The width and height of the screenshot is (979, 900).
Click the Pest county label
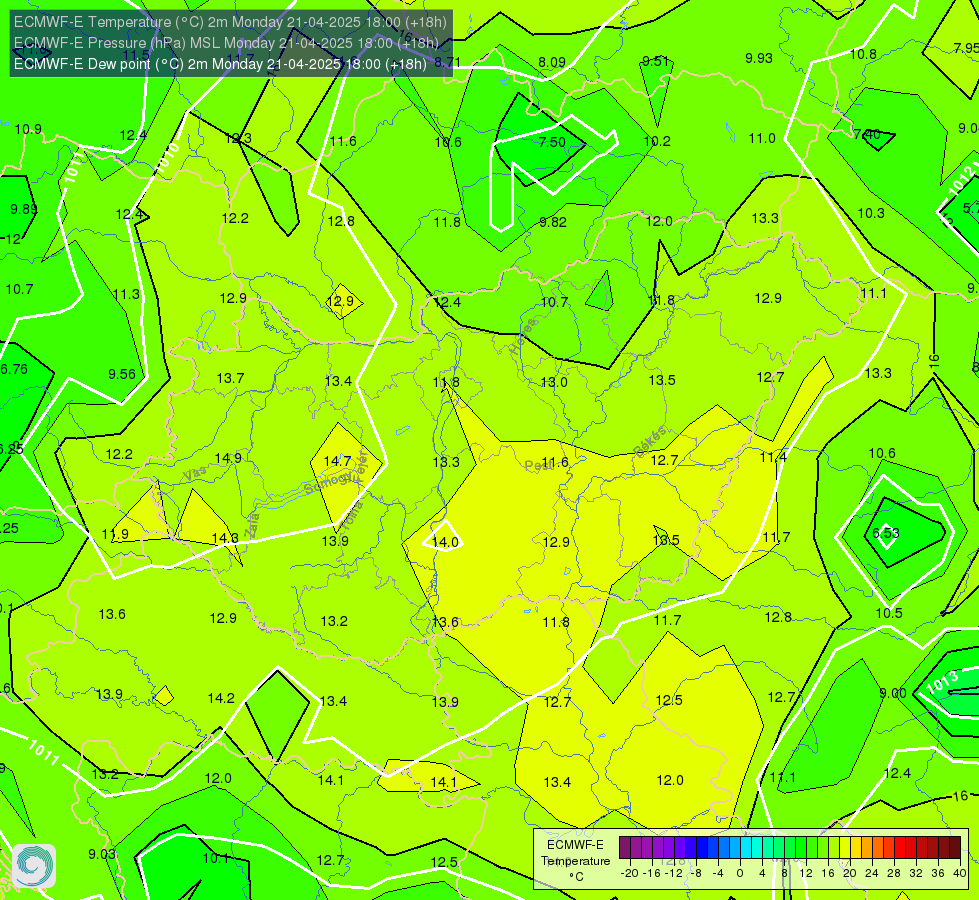click(x=537, y=465)
